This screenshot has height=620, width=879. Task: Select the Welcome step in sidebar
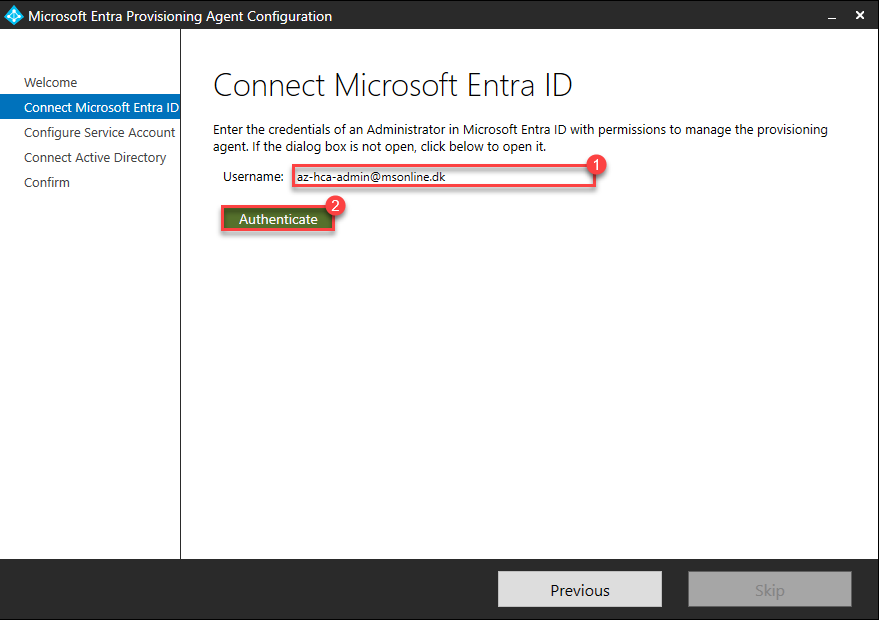coord(50,82)
